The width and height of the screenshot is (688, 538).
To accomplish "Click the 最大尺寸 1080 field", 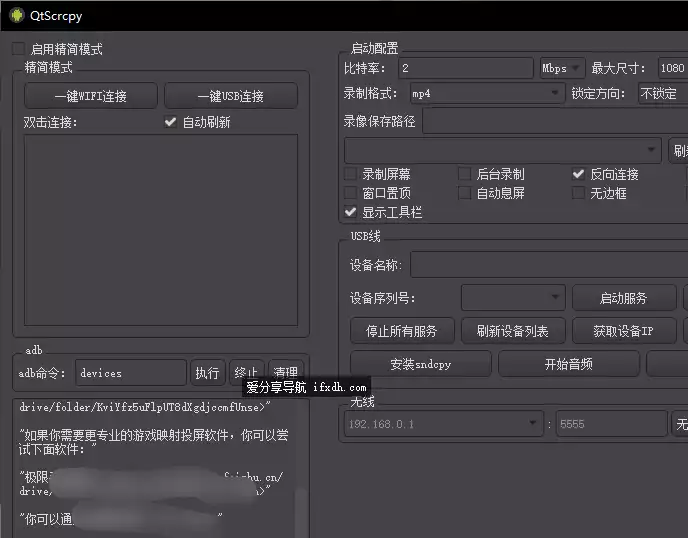I will [x=673, y=68].
